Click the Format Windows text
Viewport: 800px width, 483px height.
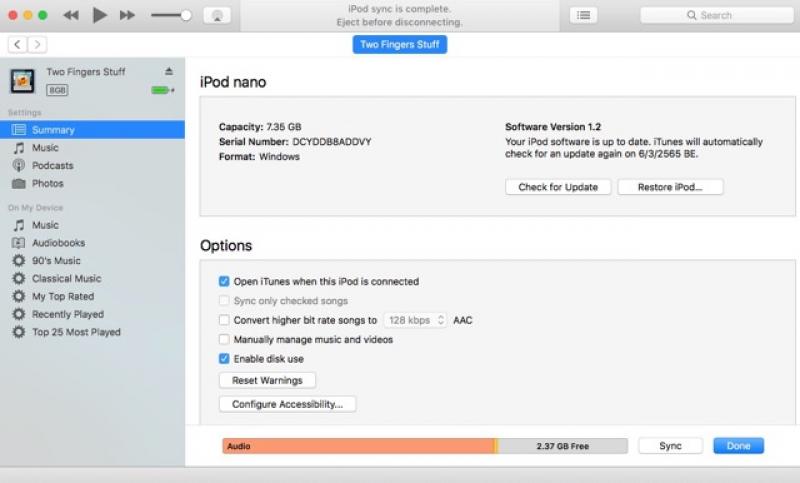(259, 157)
